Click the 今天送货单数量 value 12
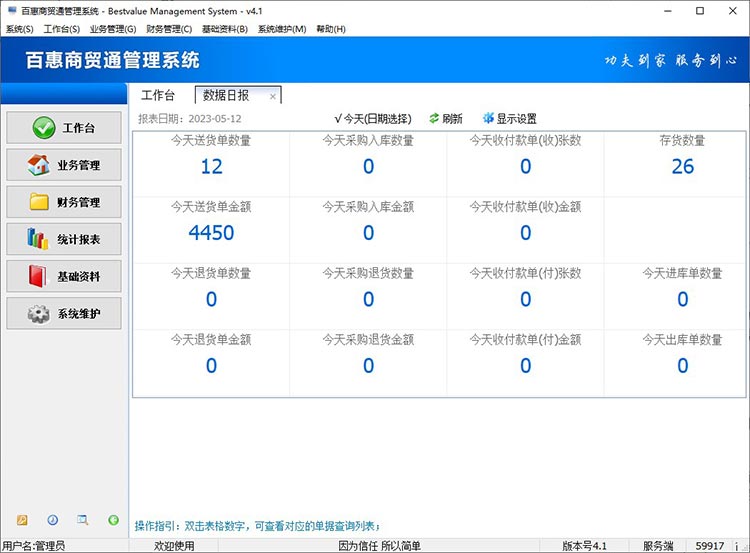Screen dimensions: 750x553 click(211, 166)
